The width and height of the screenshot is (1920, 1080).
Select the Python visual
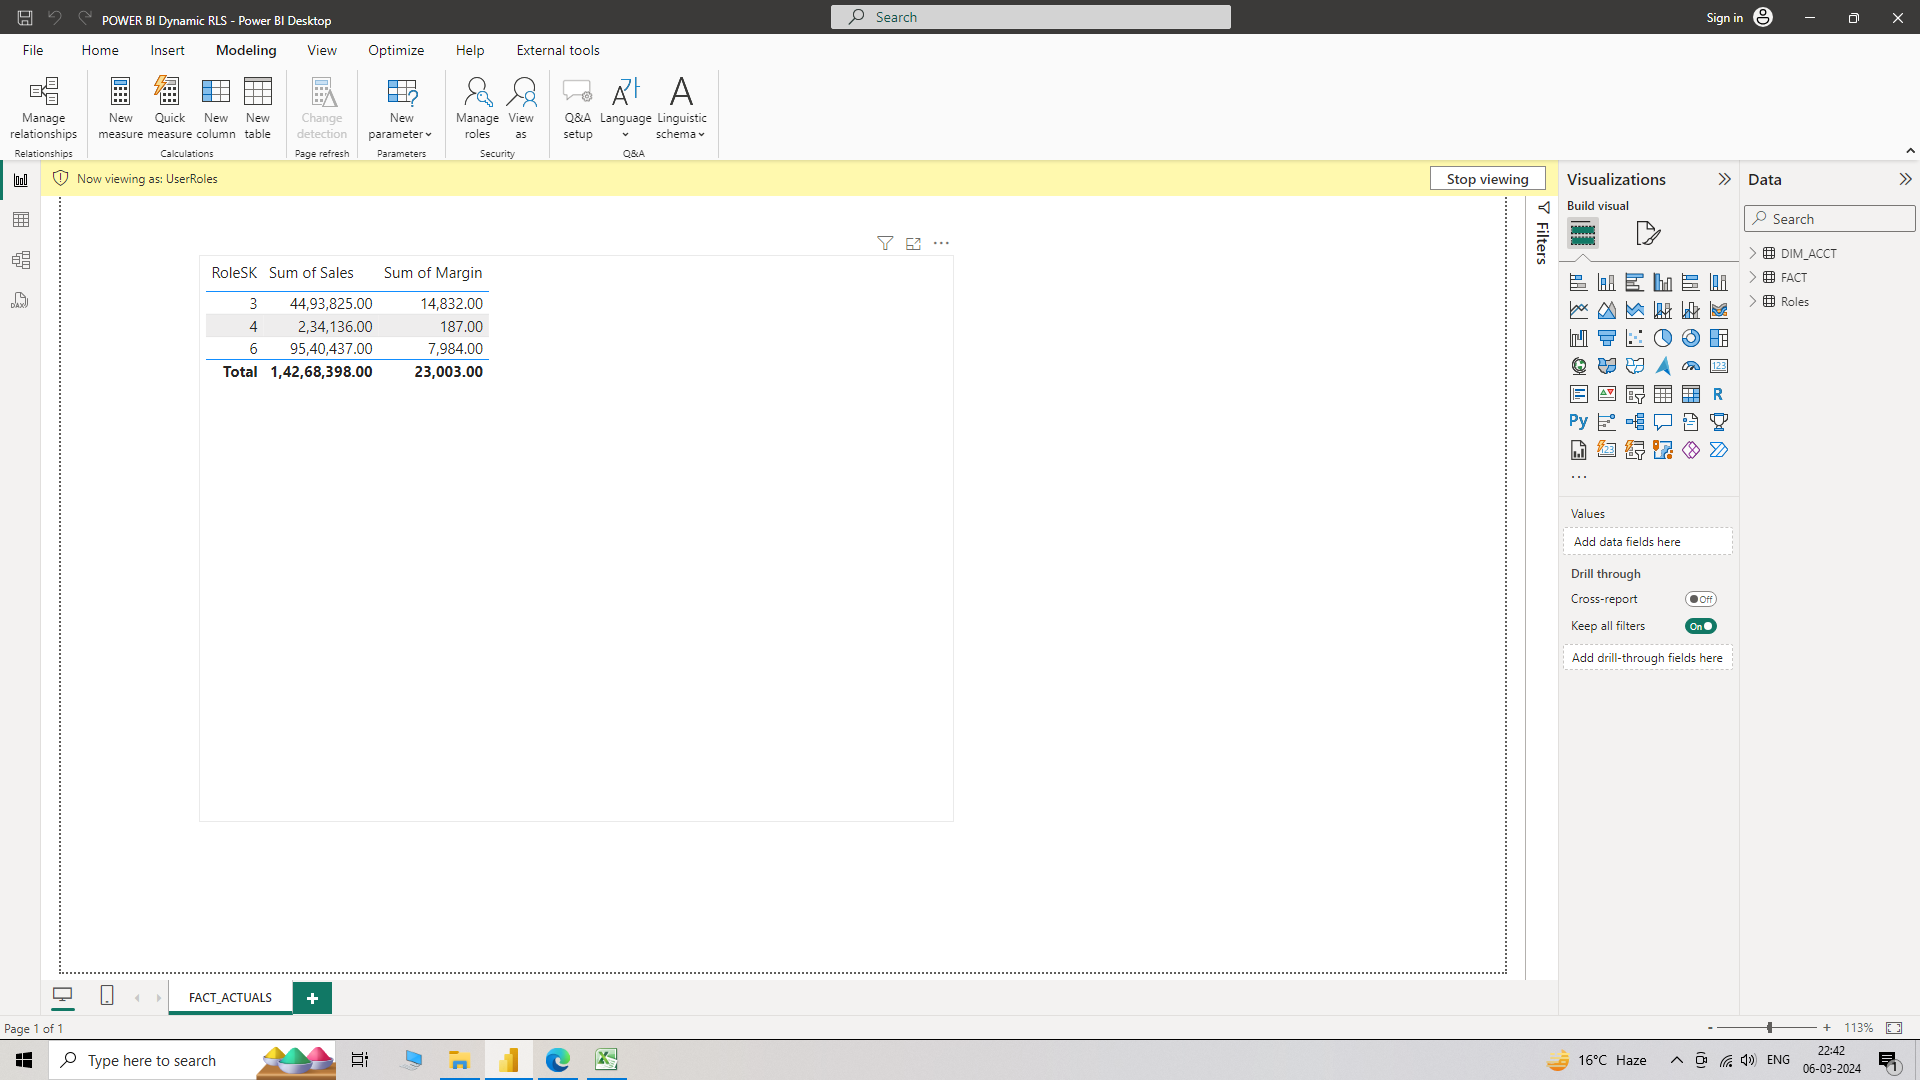pyautogui.click(x=1578, y=422)
